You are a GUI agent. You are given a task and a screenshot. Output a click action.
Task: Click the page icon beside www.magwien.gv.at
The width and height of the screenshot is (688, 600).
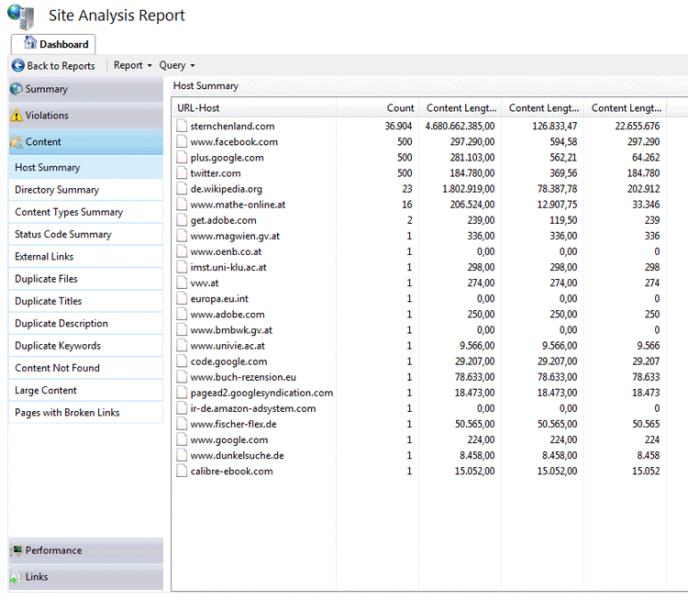tap(182, 236)
